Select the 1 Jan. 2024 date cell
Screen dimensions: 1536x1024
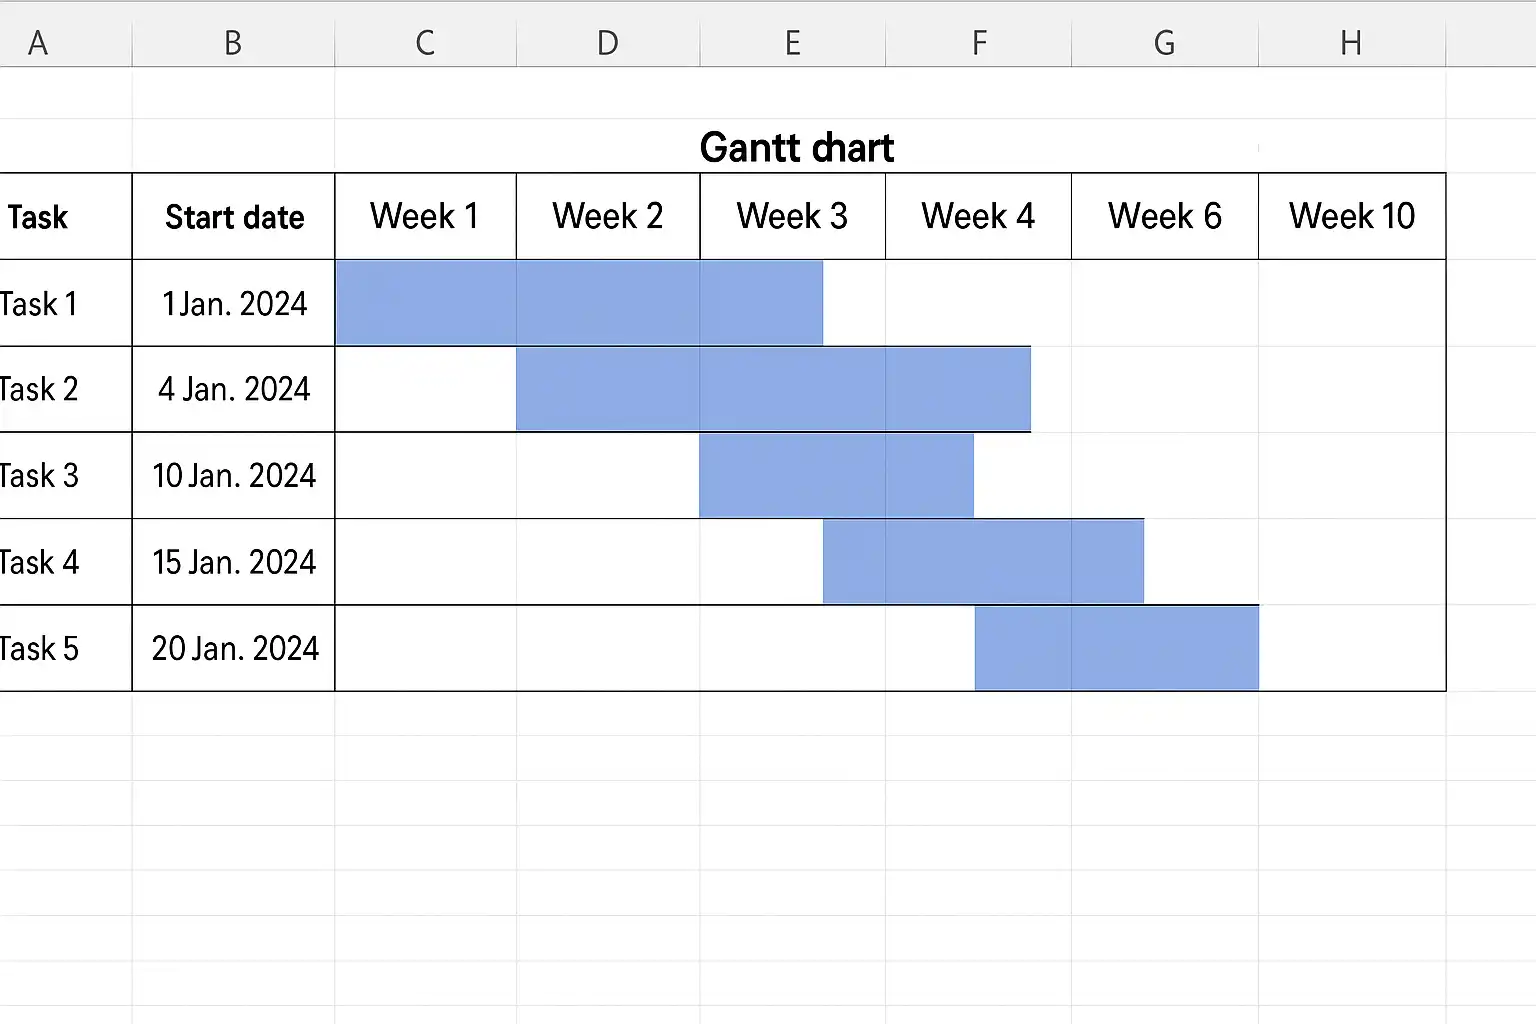tap(234, 304)
